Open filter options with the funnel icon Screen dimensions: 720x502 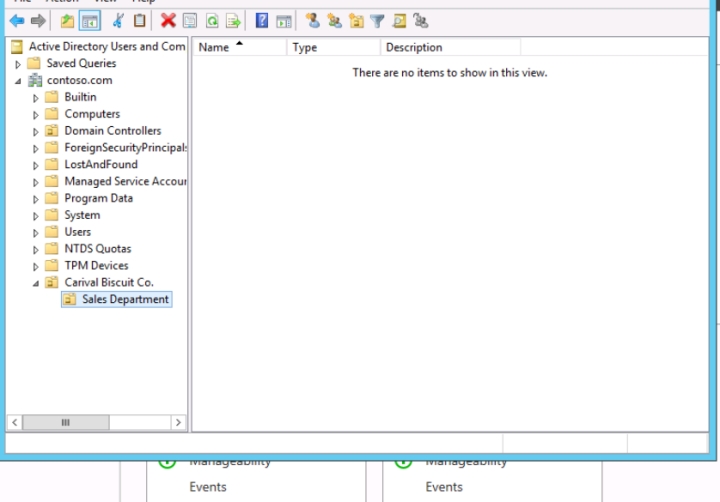[377, 21]
